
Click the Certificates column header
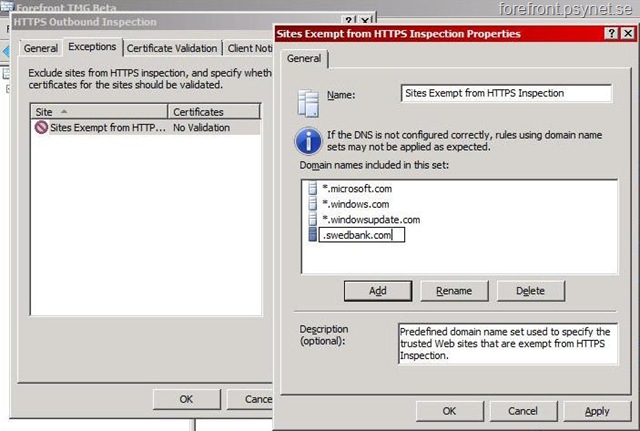pyautogui.click(x=214, y=111)
